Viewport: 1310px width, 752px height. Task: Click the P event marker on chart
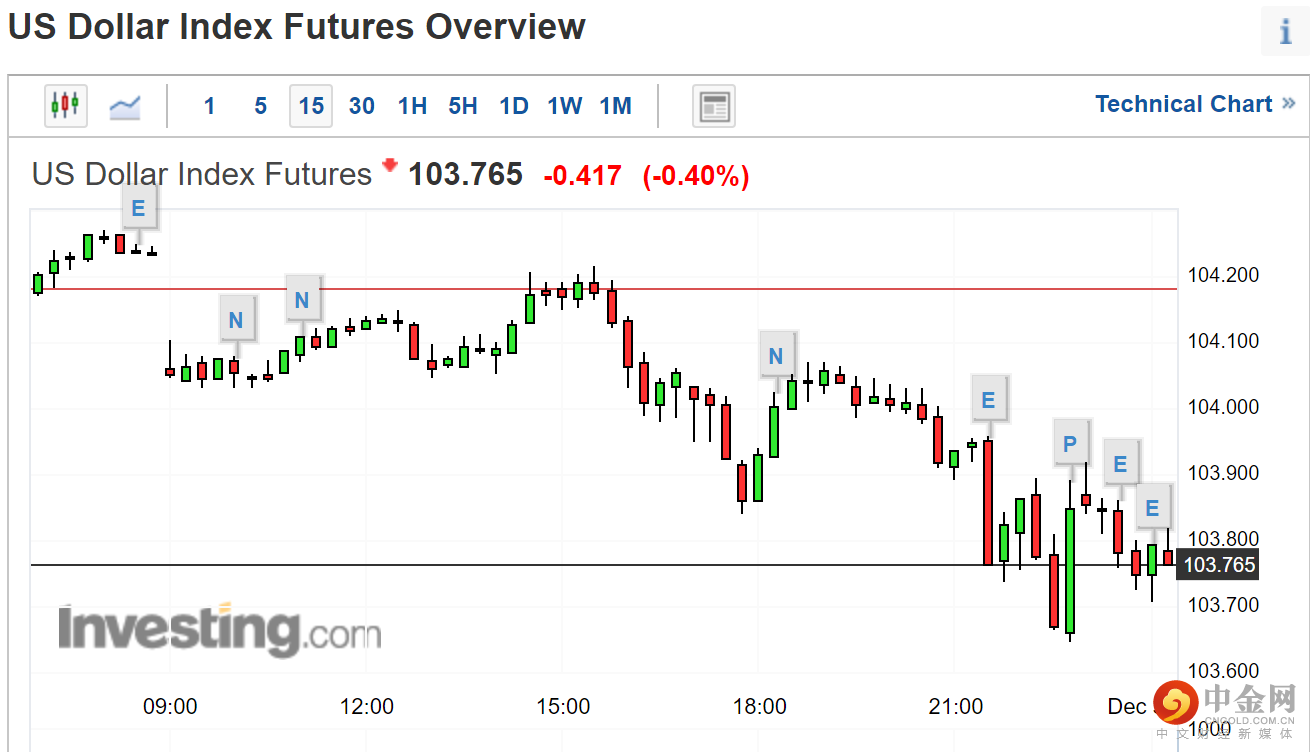(x=1070, y=443)
